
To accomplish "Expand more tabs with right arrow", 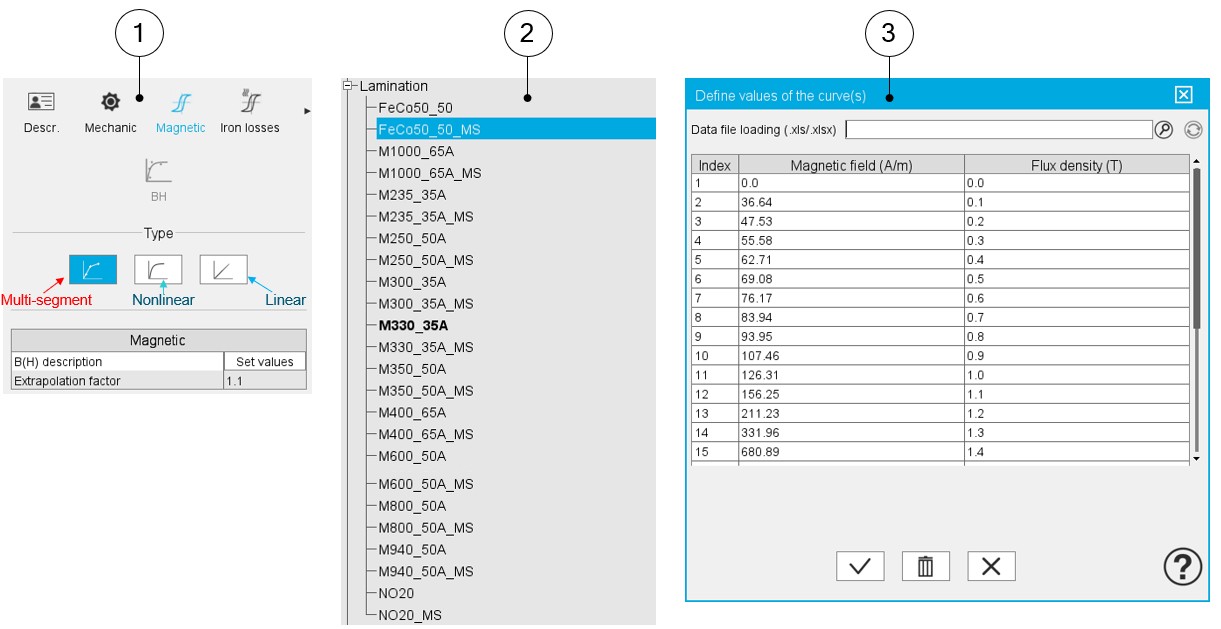I will point(307,111).
